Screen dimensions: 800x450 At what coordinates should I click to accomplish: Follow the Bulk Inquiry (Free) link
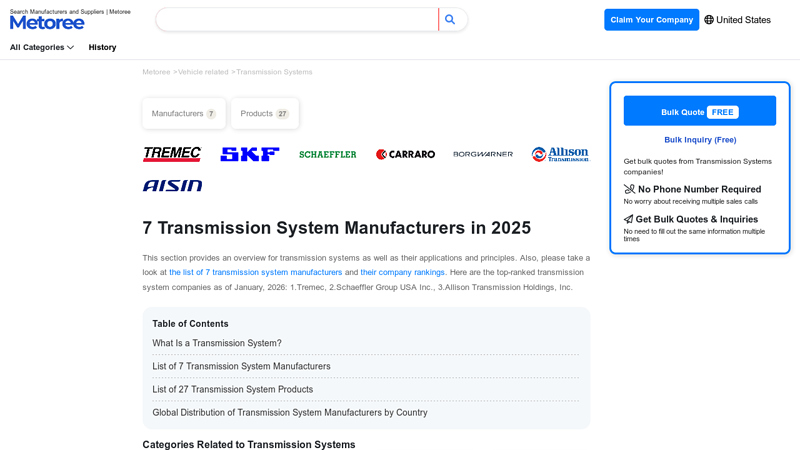click(x=700, y=140)
